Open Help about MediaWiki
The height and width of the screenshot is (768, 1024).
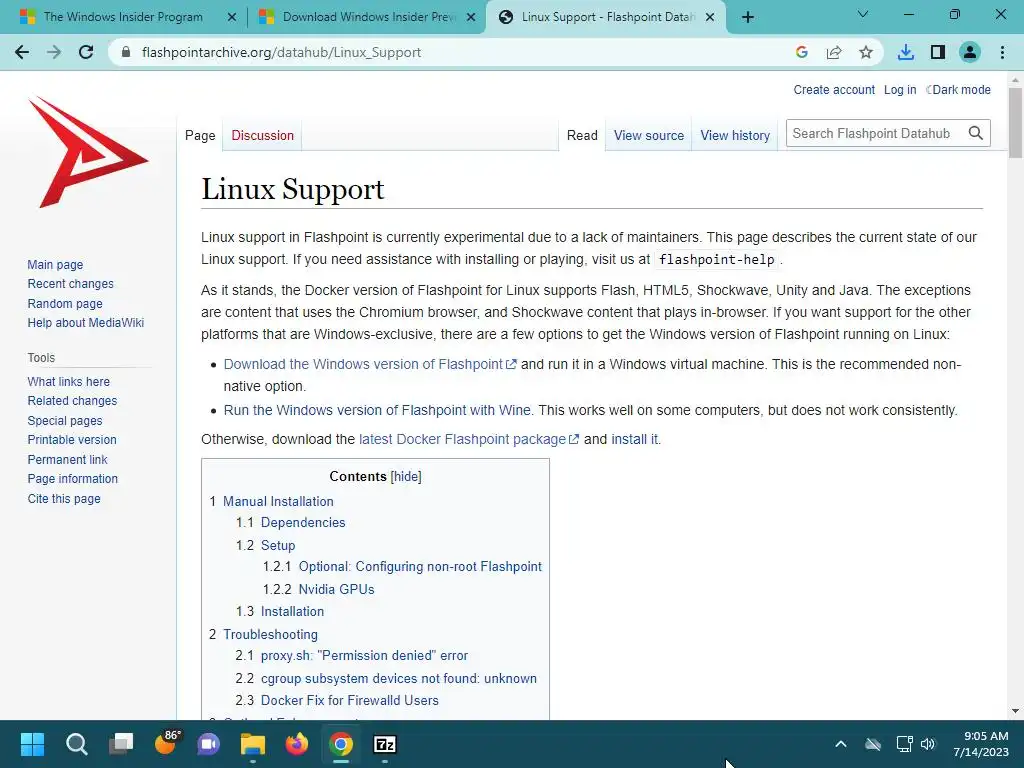click(86, 323)
